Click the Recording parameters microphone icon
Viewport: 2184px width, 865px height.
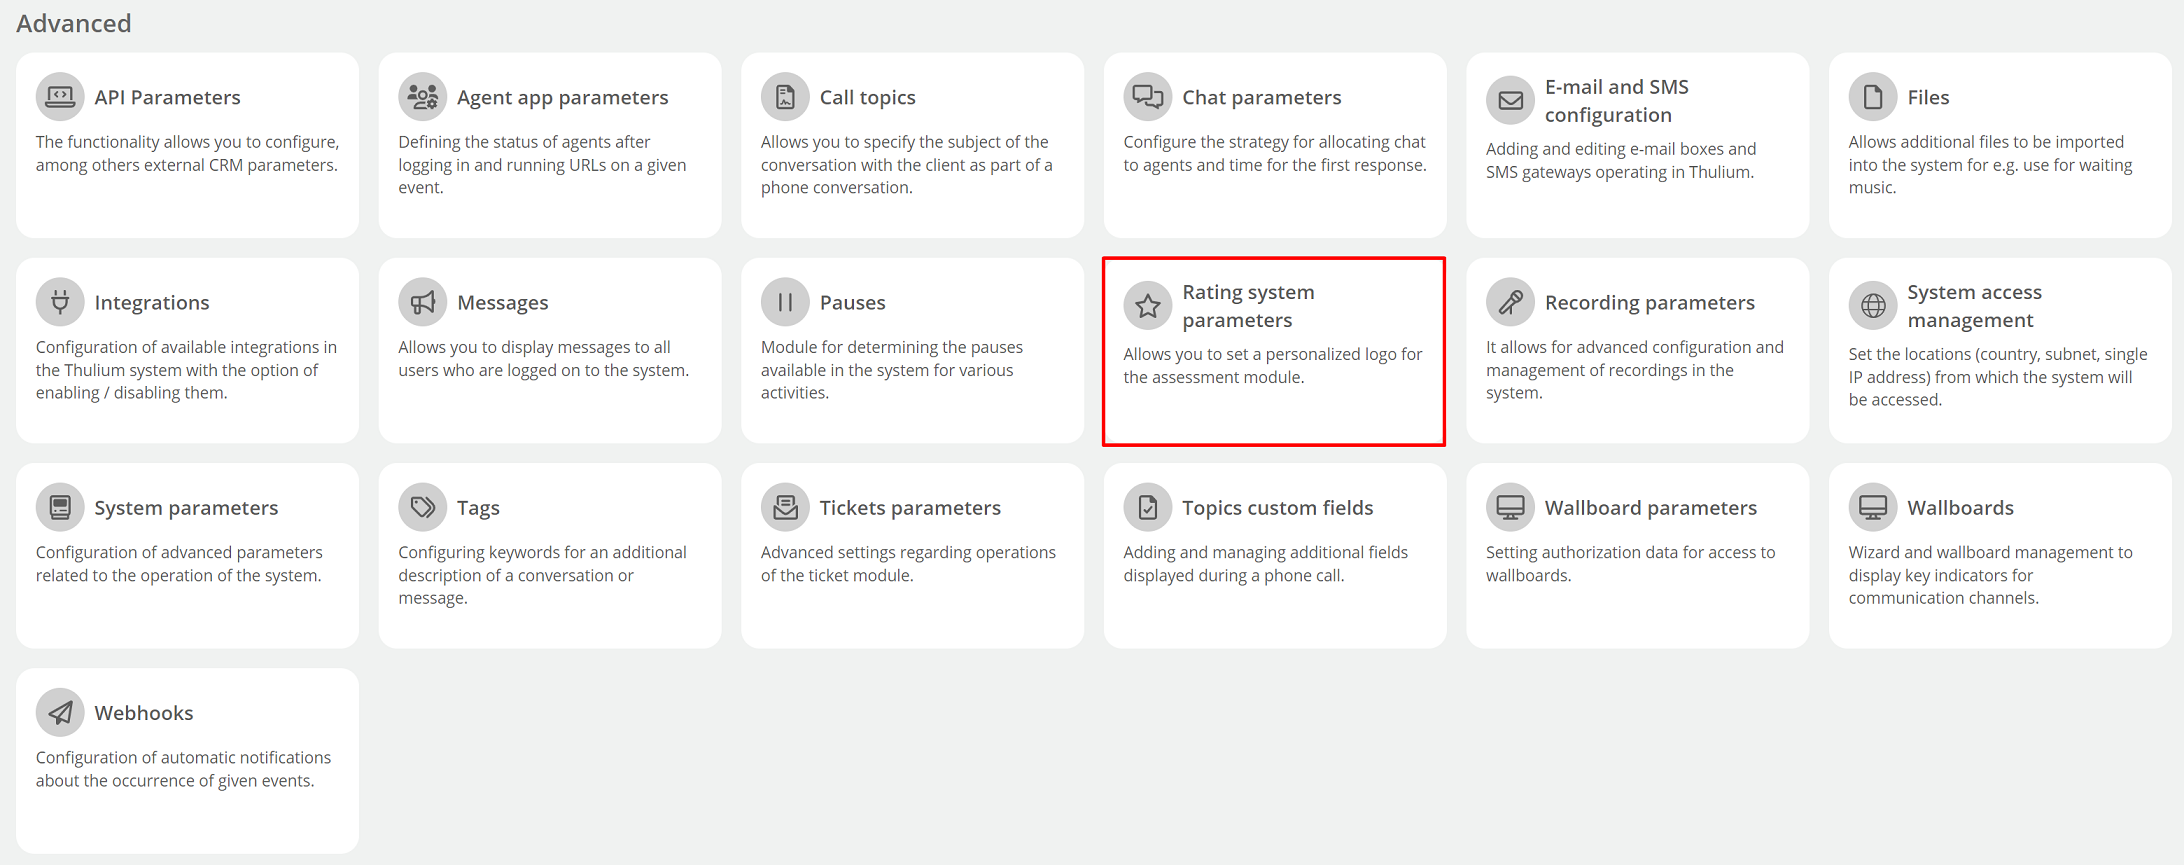pyautogui.click(x=1510, y=302)
